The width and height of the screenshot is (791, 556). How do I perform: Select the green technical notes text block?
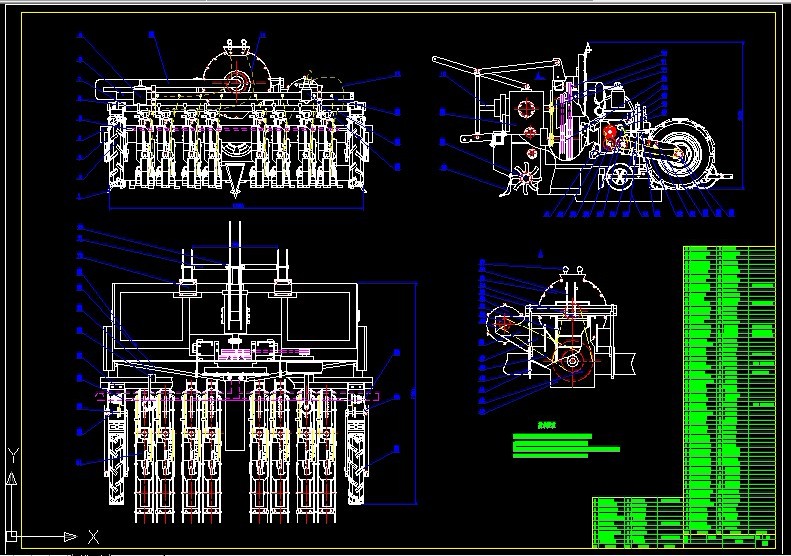tap(566, 446)
